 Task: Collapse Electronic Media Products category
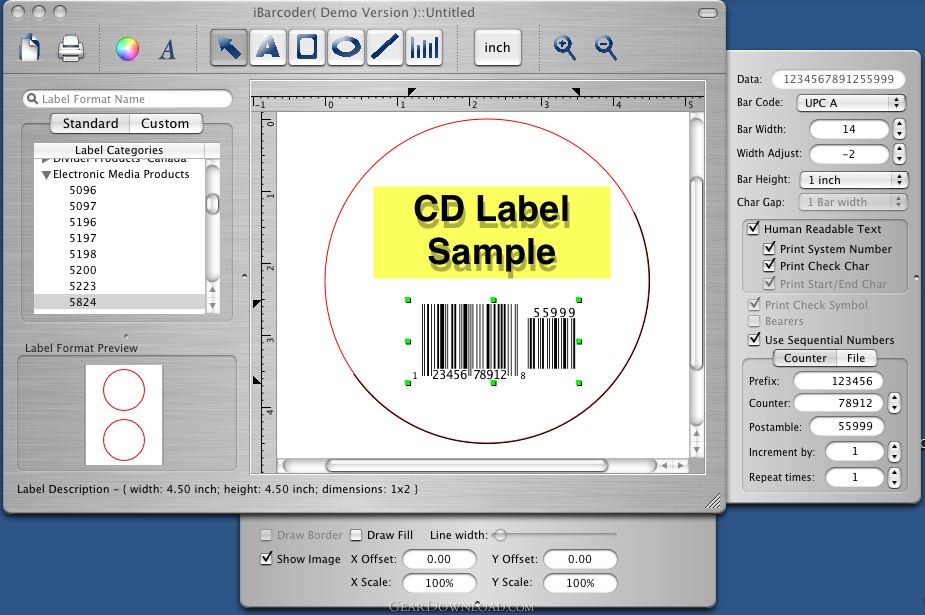tap(46, 175)
